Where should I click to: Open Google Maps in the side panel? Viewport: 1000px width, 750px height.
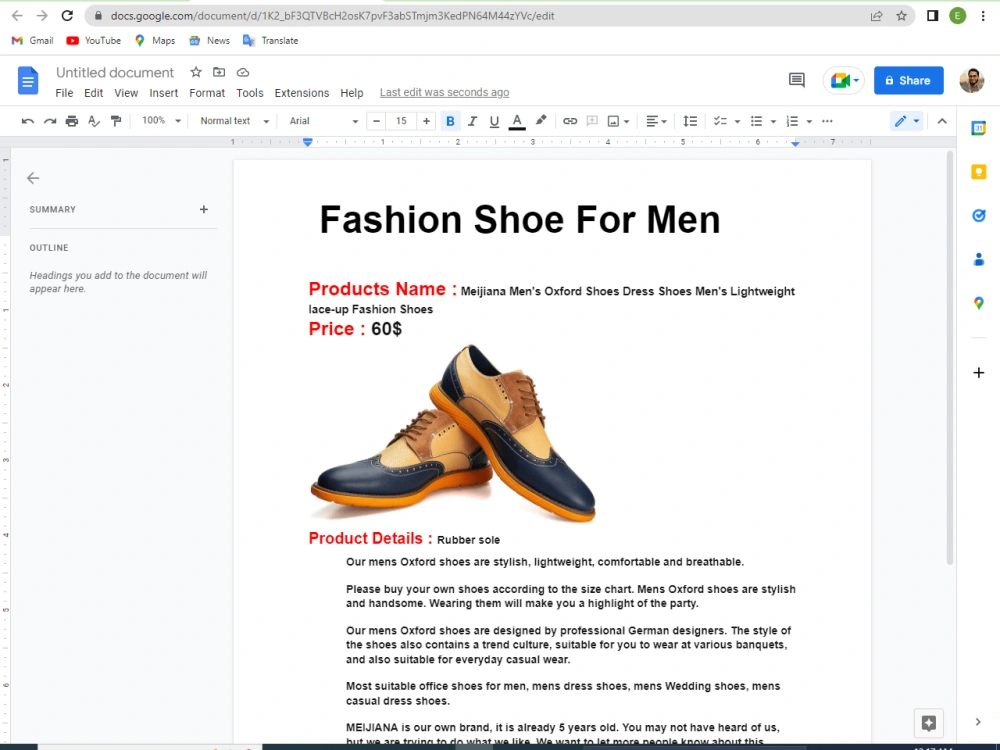pos(979,304)
